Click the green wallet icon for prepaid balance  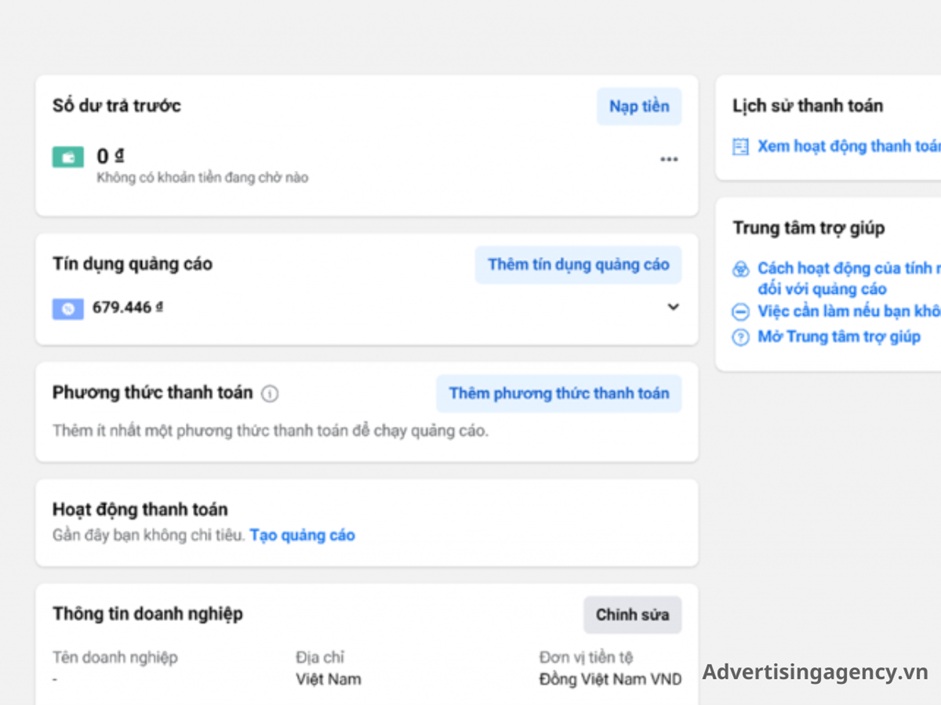click(68, 157)
